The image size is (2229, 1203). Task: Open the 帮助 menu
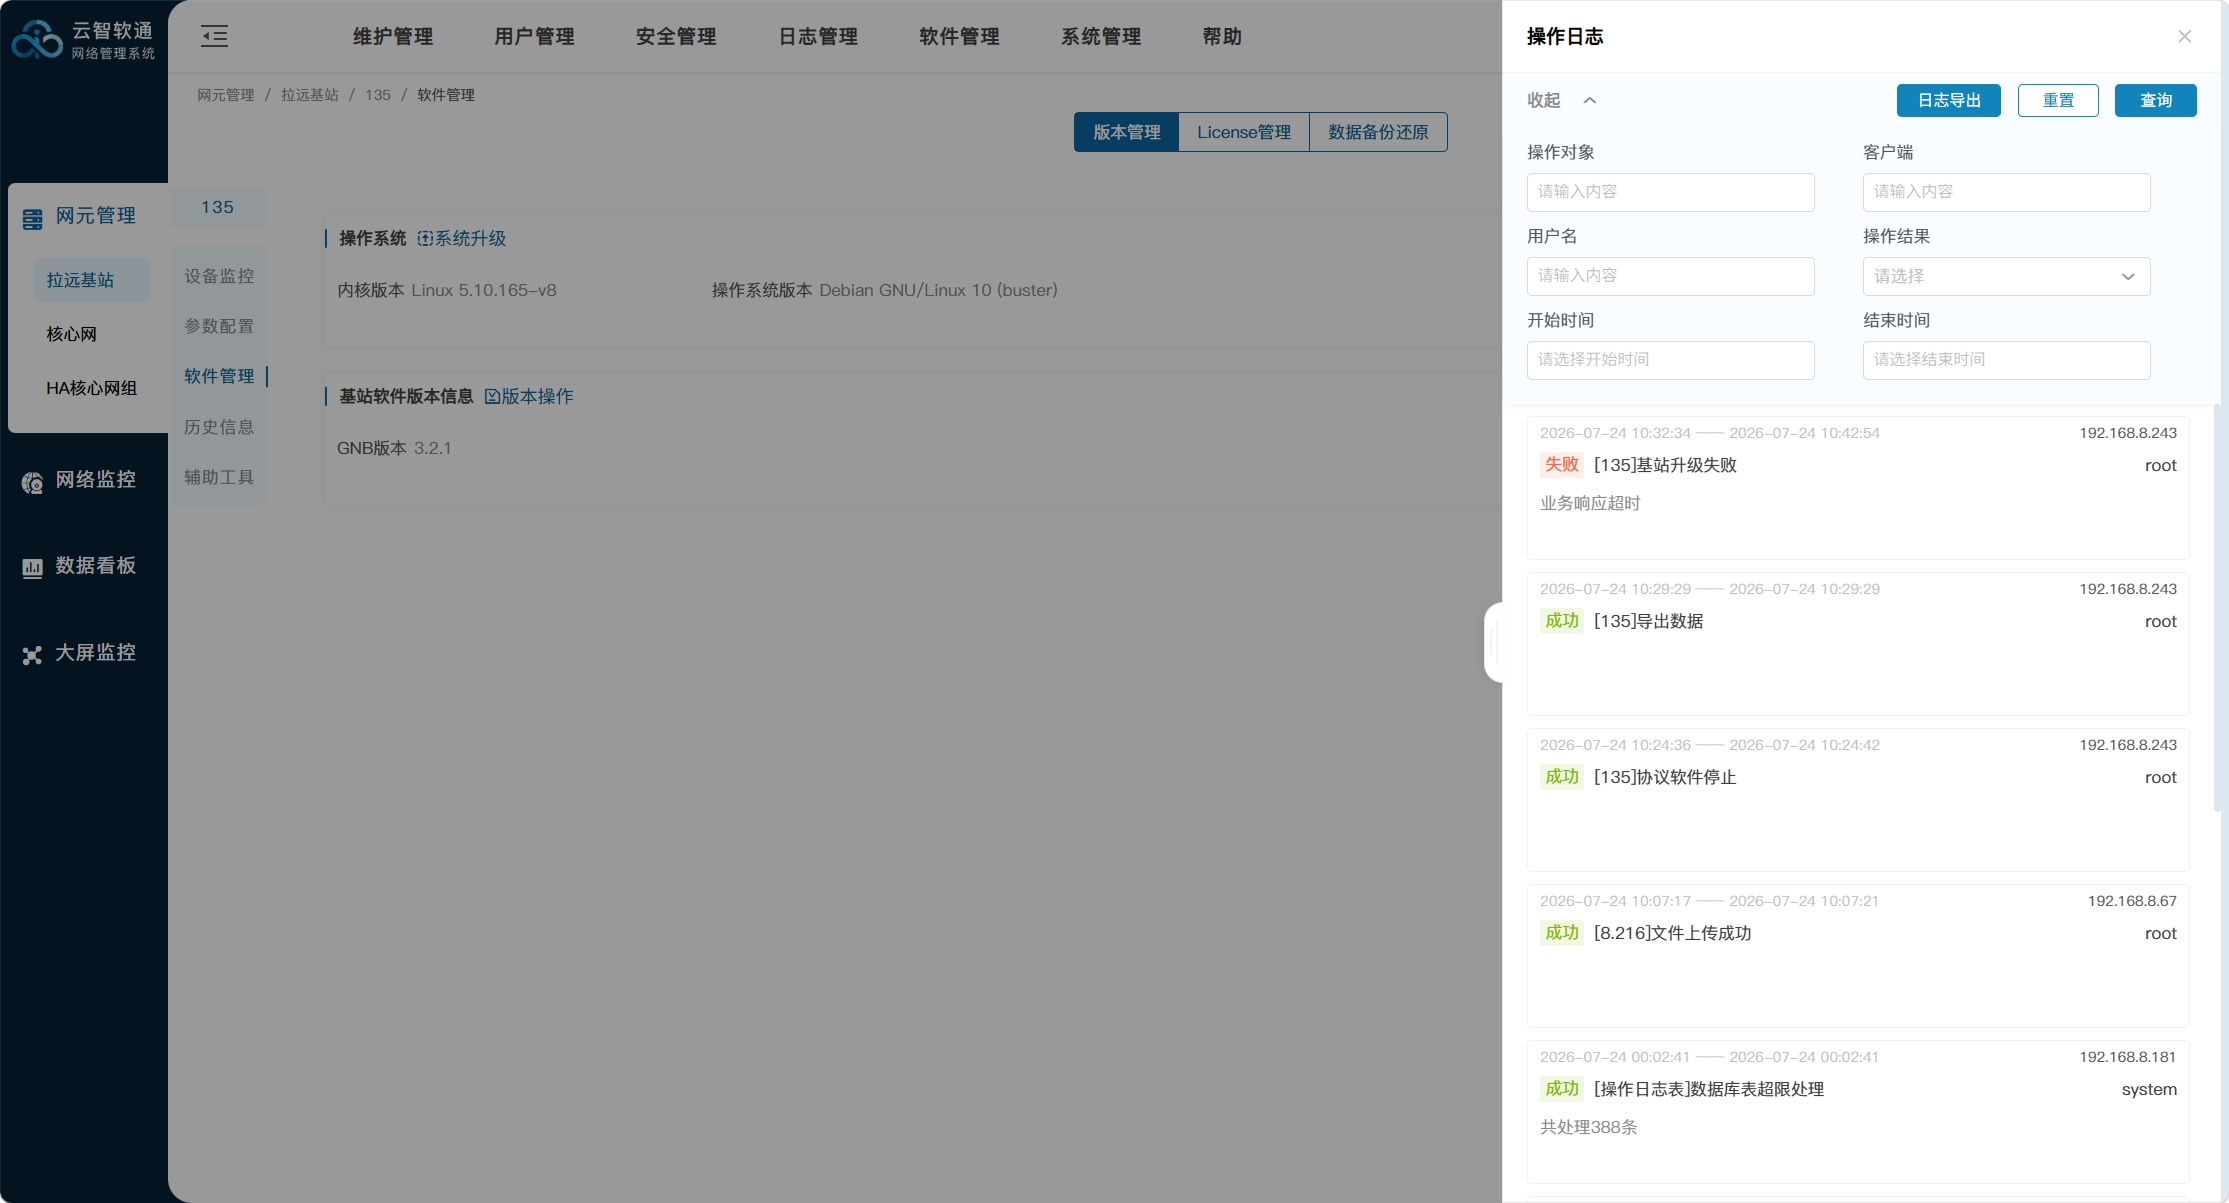click(1222, 37)
